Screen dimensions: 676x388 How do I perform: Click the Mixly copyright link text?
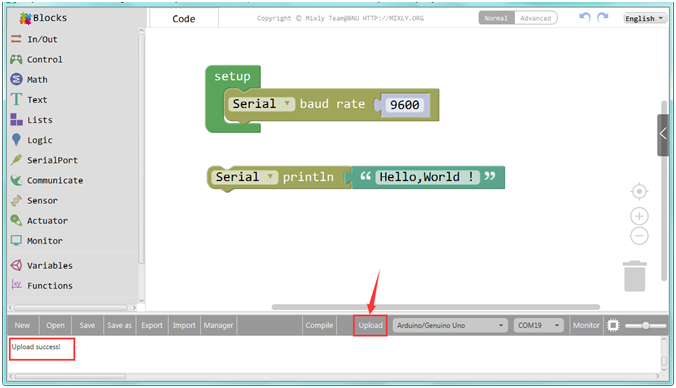click(340, 18)
